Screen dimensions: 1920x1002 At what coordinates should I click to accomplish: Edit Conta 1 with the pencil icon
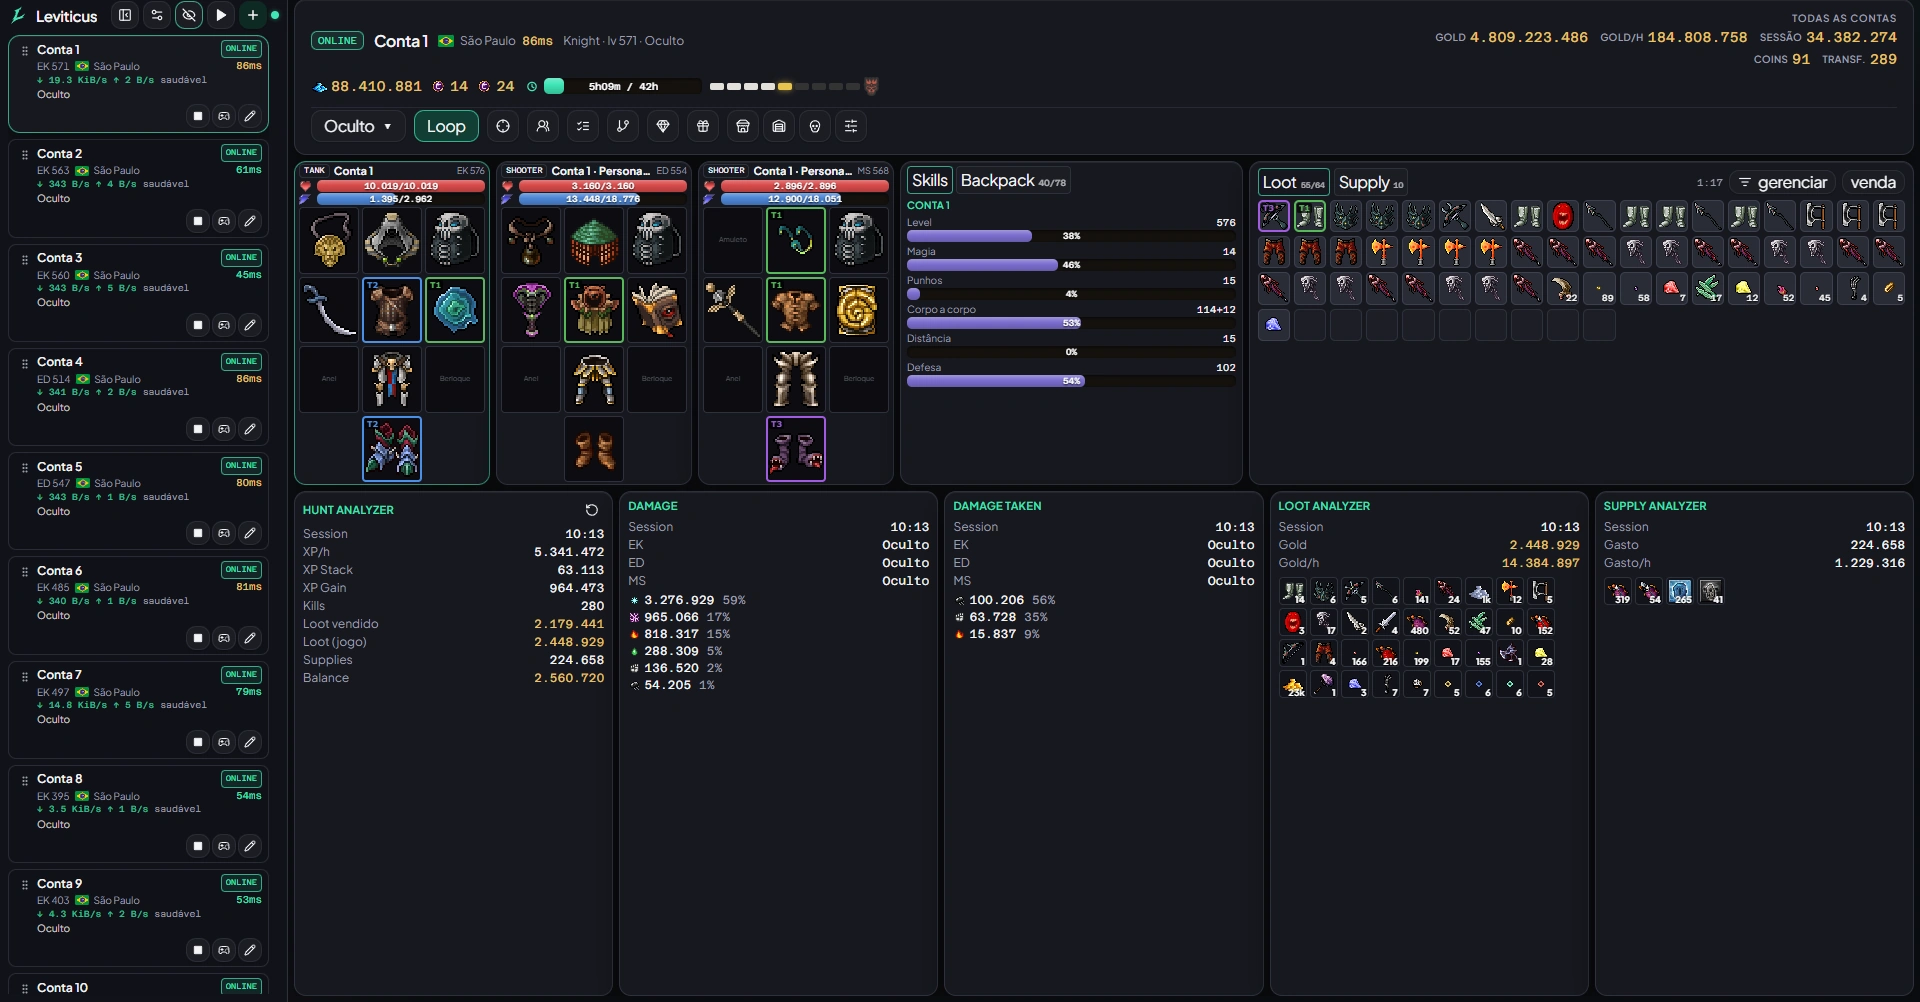point(250,116)
